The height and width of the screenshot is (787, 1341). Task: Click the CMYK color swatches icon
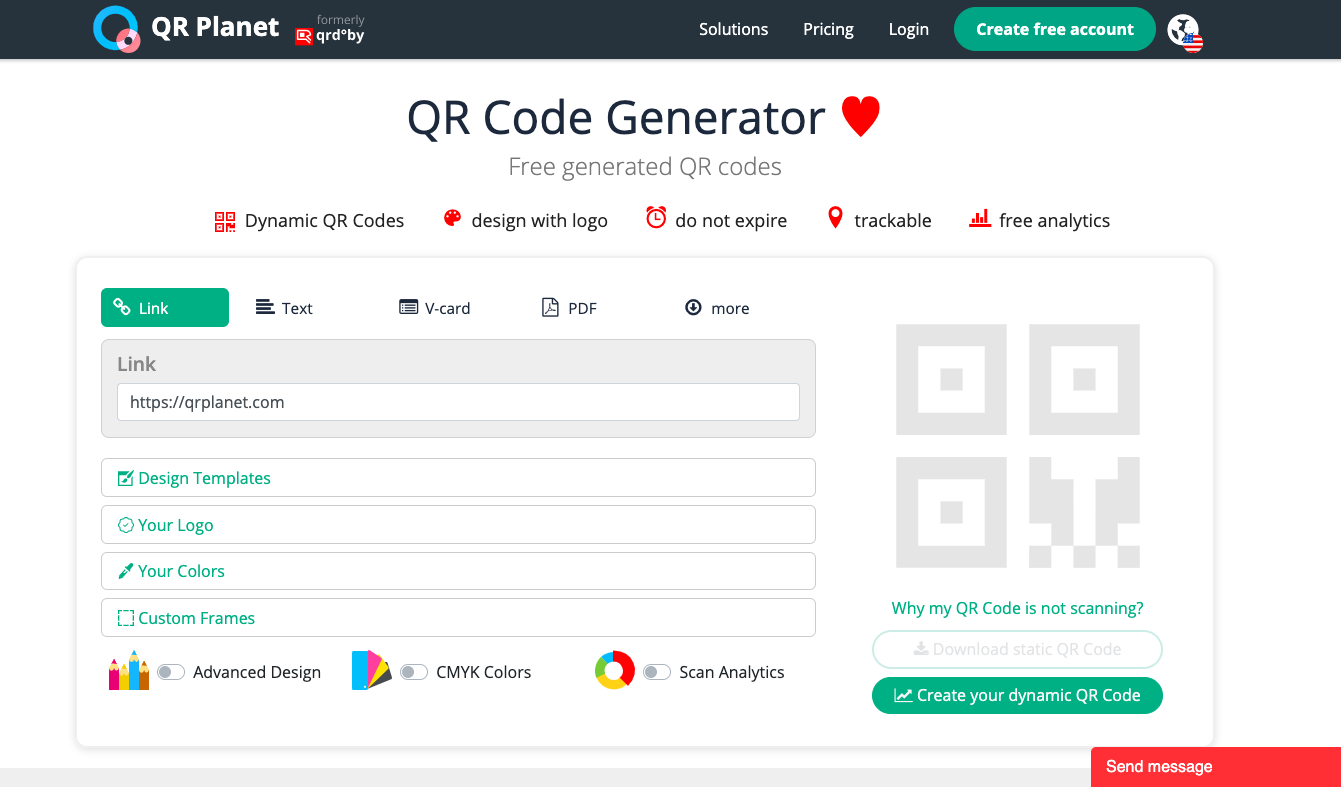371,670
